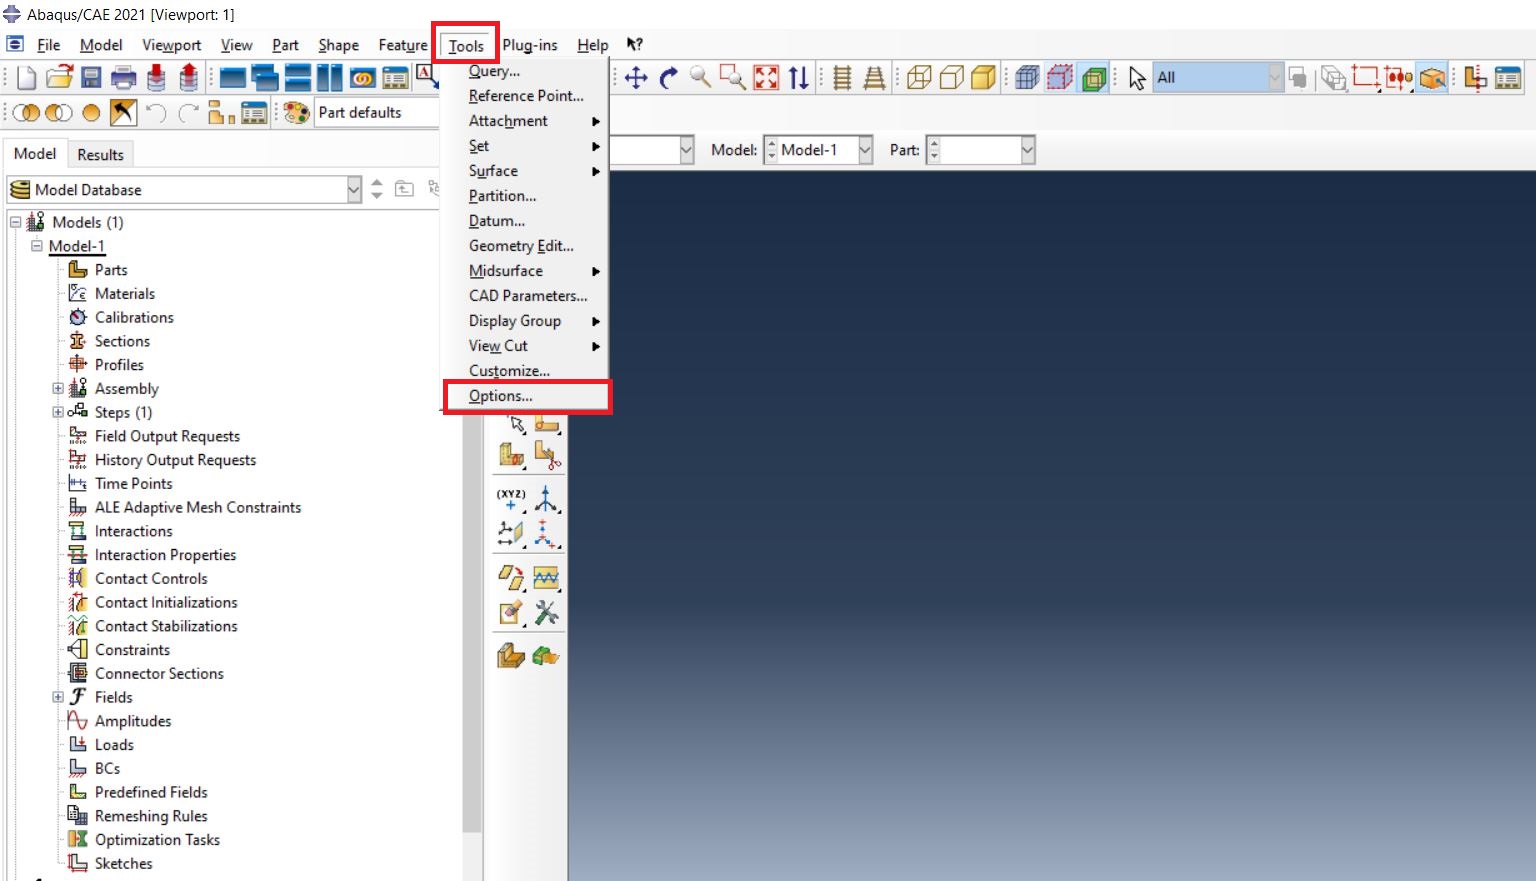Viewport: 1536px width, 881px height.
Task: Click the Save Model Database icon
Action: click(92, 78)
